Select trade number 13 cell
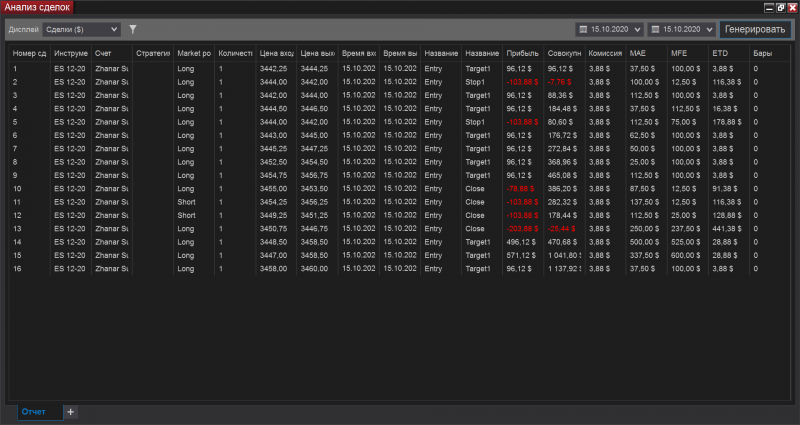The image size is (800, 425). click(17, 229)
